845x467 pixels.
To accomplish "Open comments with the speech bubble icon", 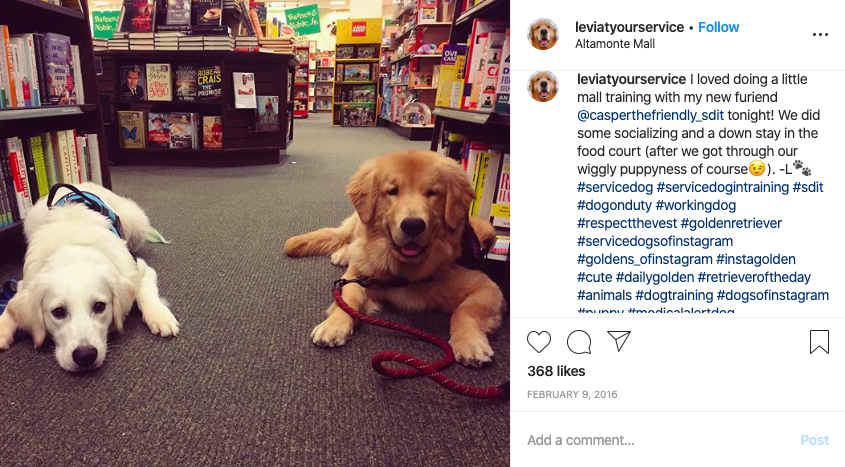I will pyautogui.click(x=579, y=341).
